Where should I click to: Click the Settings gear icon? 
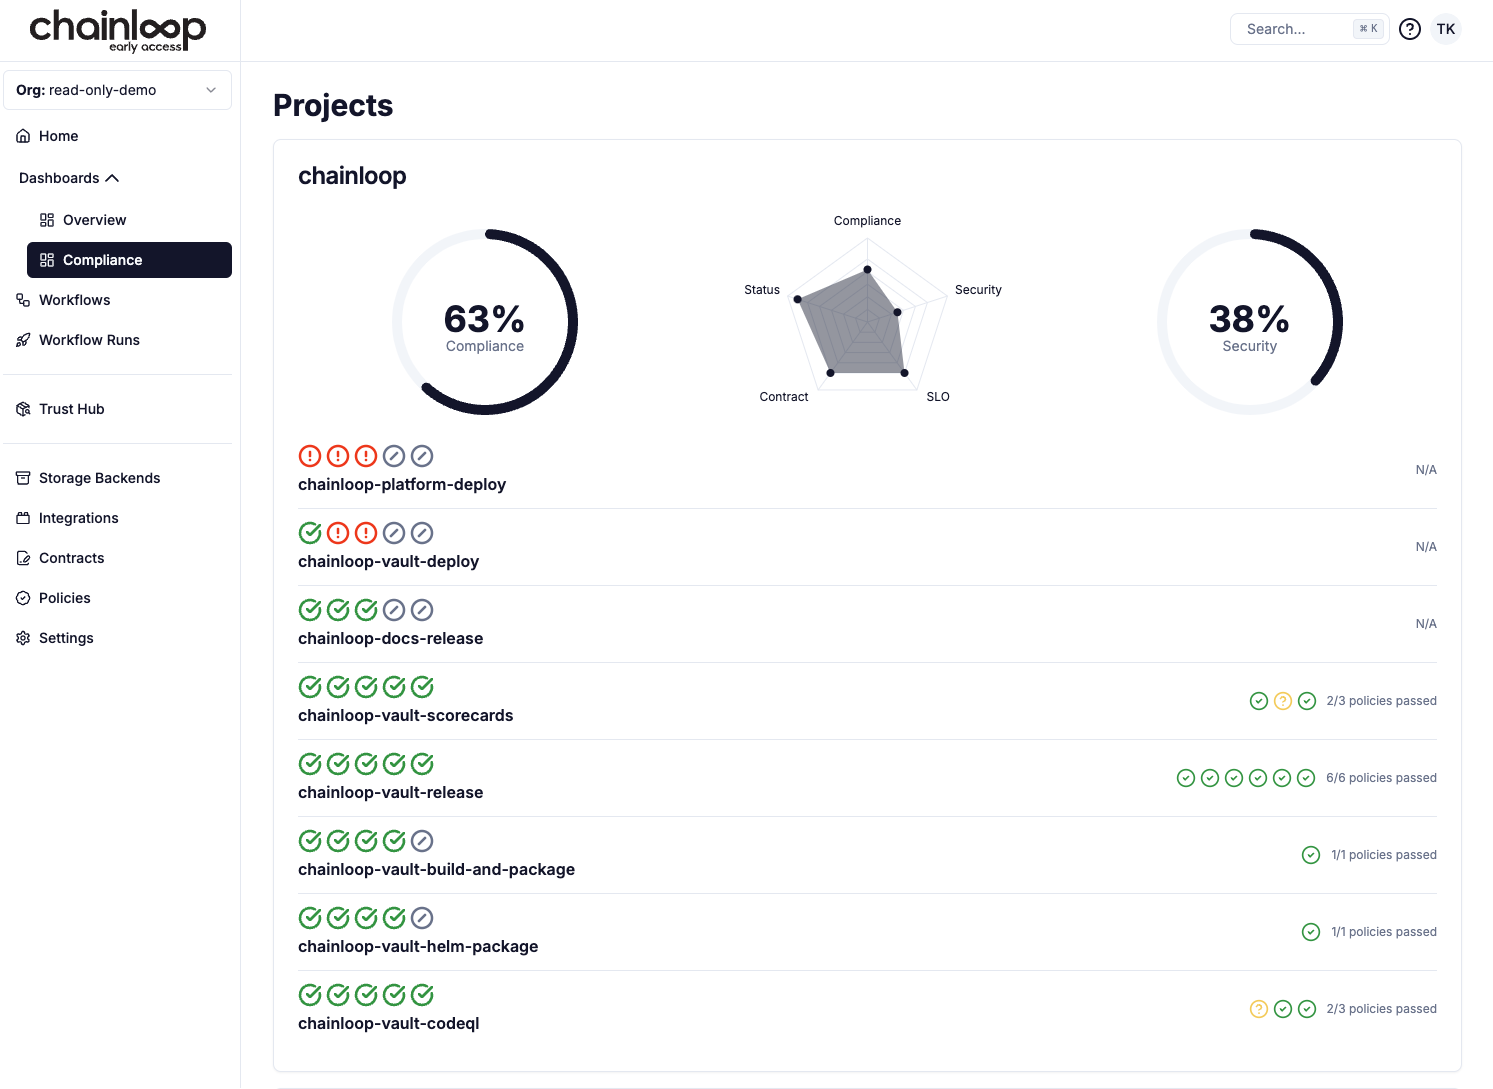[x=23, y=638]
